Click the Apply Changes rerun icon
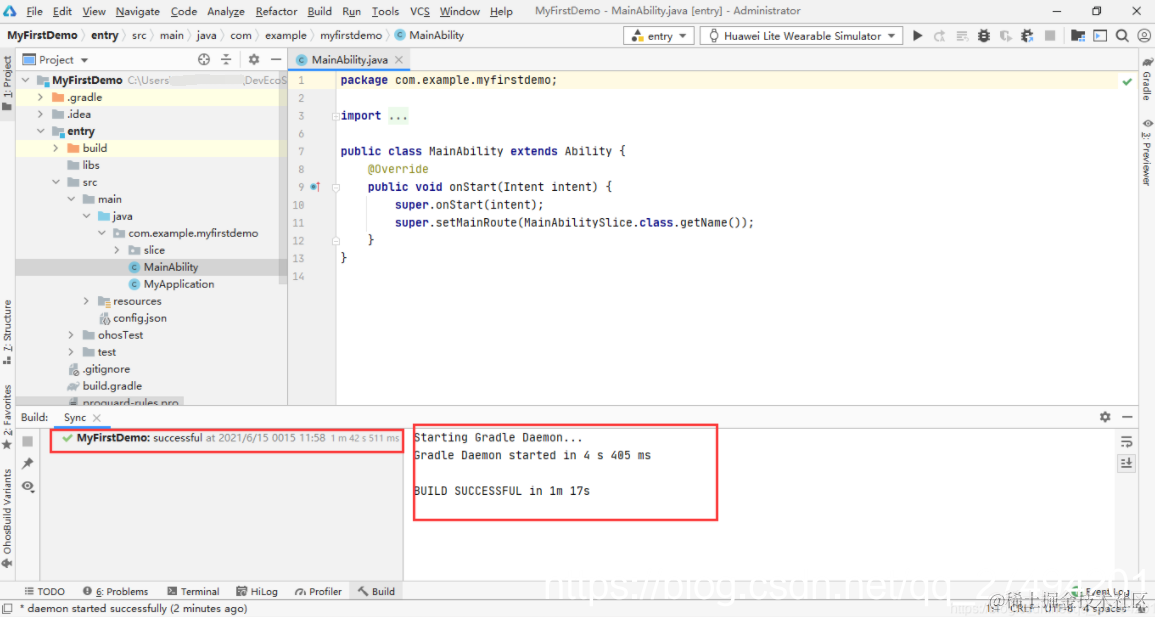The height and width of the screenshot is (617, 1155). [940, 35]
